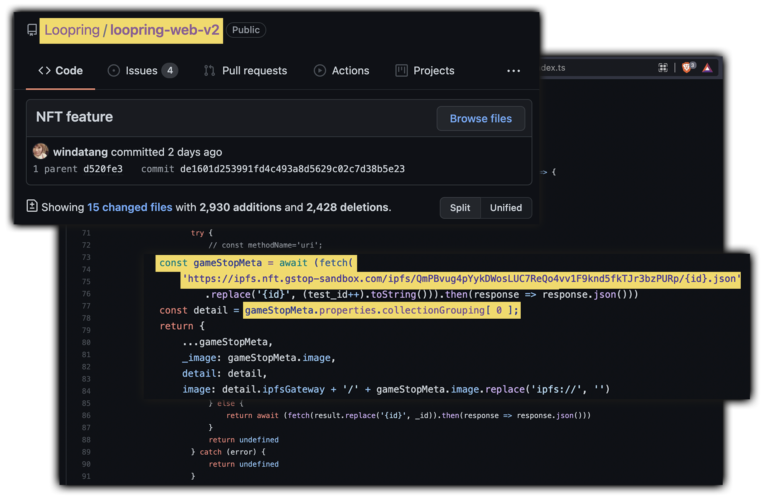
Task: Click the Brave Rewards triangle icon
Action: coord(707,67)
